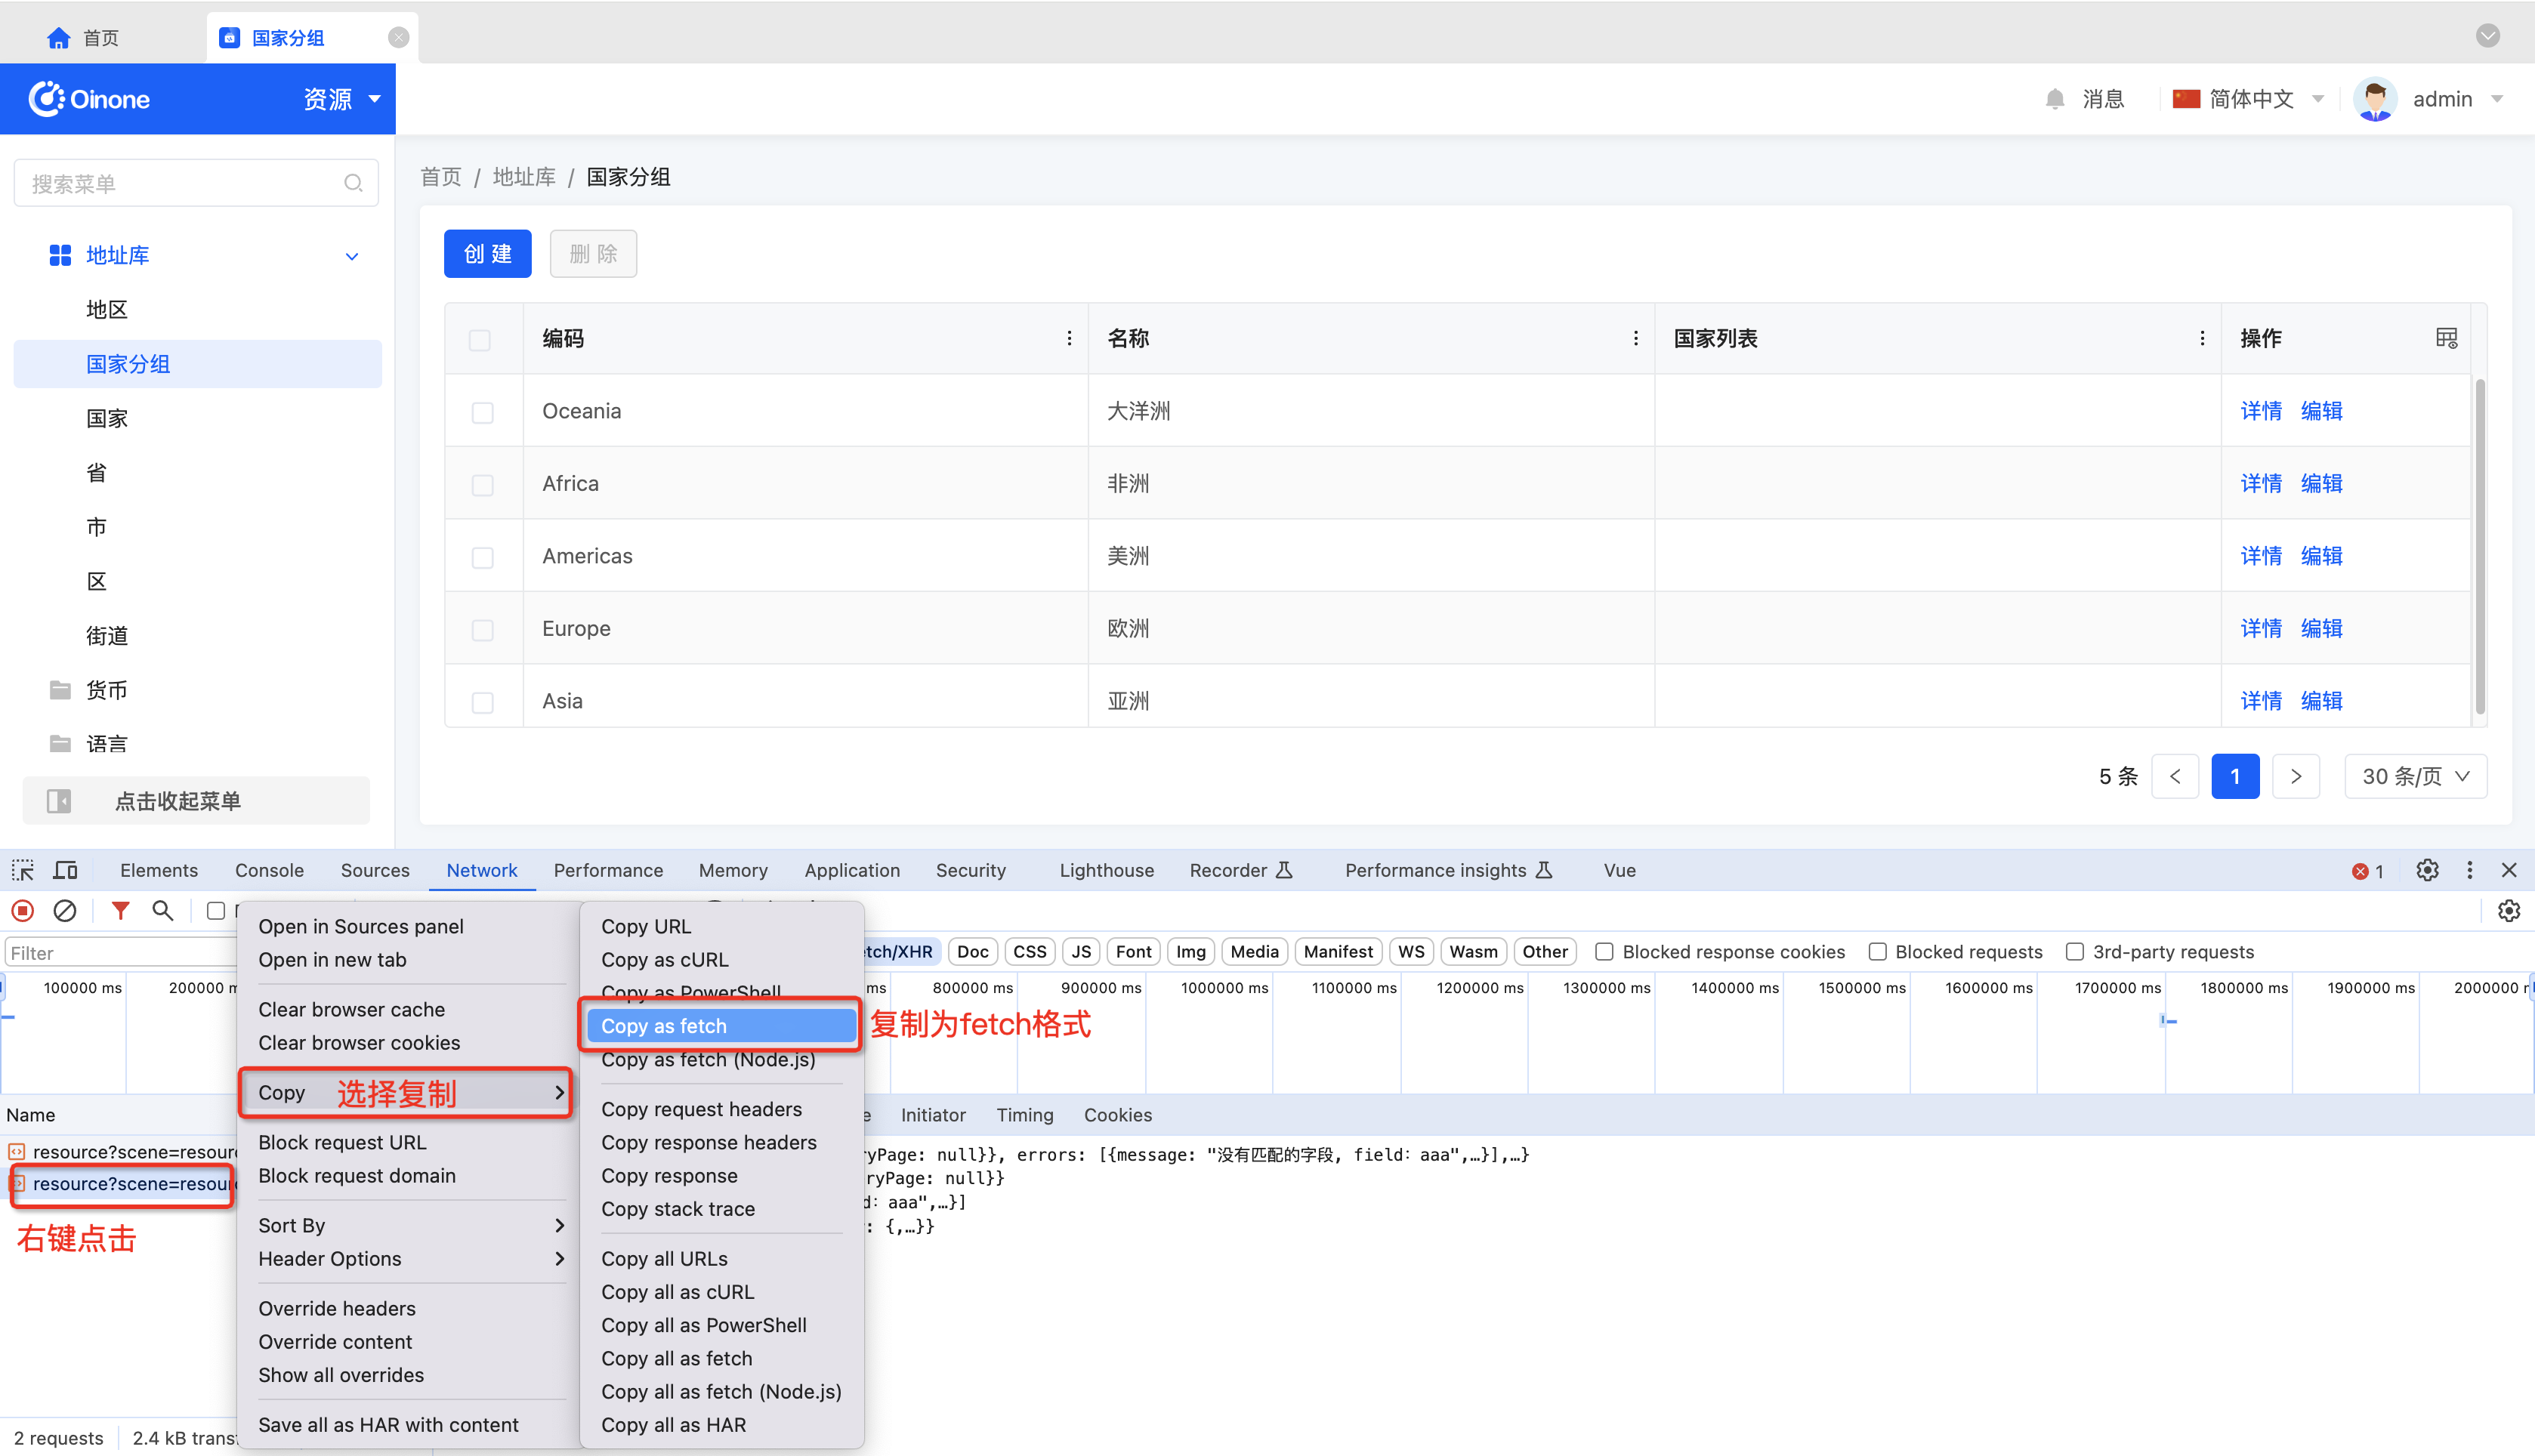Open the 简体中文 language dropdown

pyautogui.click(x=2250, y=99)
